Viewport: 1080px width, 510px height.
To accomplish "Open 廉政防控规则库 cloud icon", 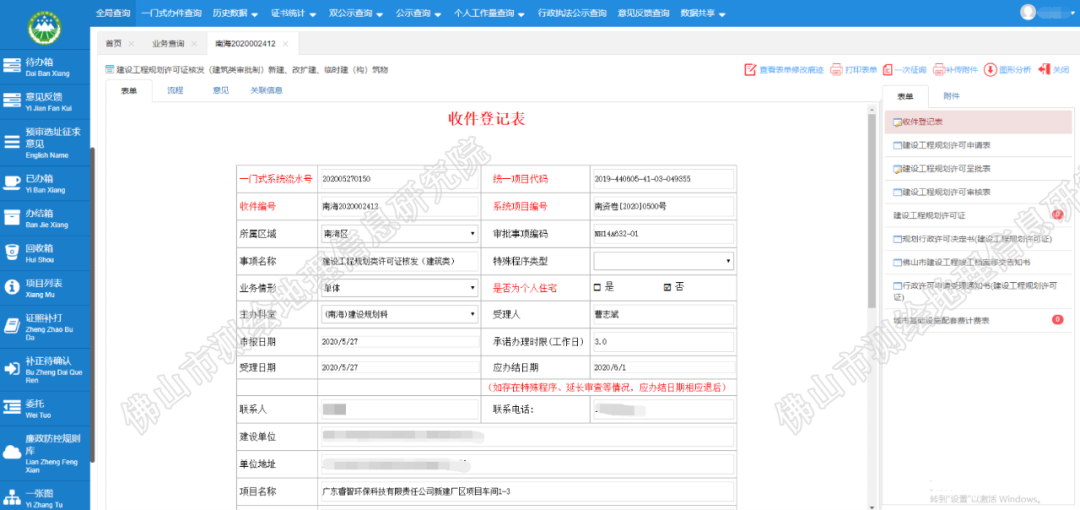I will 11,452.
